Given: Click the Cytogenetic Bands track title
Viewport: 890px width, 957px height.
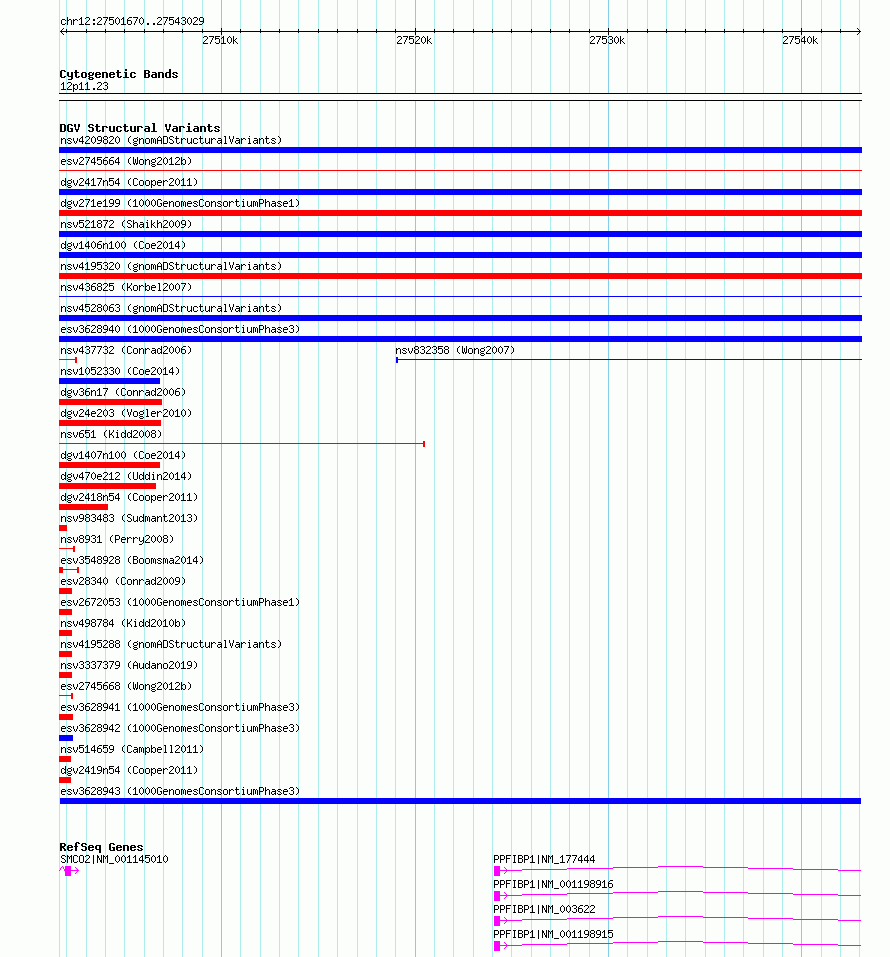Looking at the screenshot, I should (118, 74).
